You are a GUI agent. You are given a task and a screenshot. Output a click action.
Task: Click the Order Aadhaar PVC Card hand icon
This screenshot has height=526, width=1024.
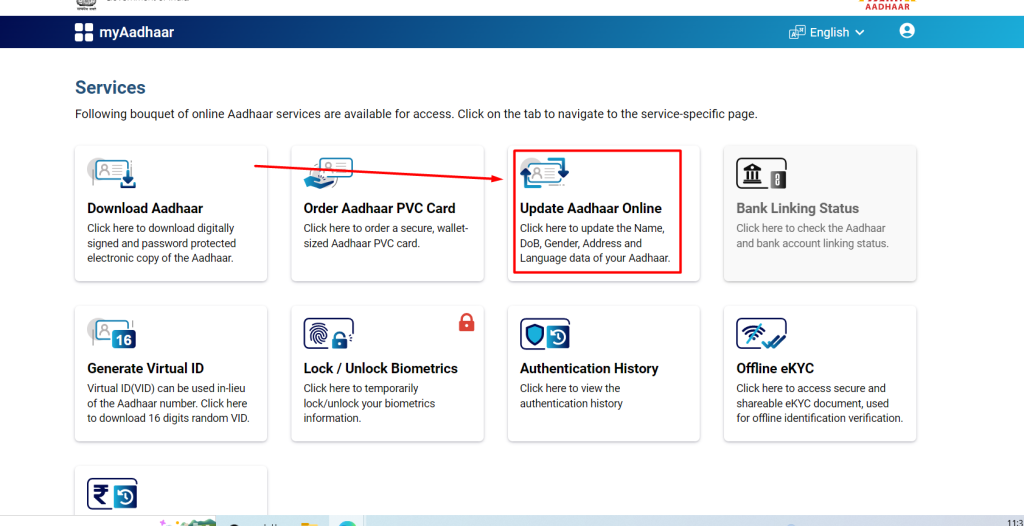[328, 173]
